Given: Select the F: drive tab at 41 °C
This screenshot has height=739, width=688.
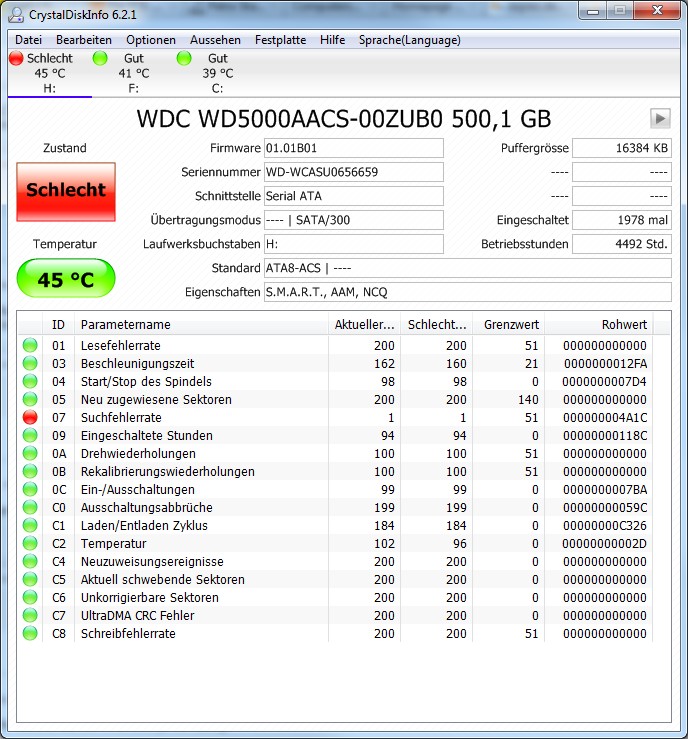Looking at the screenshot, I should coord(133,73).
